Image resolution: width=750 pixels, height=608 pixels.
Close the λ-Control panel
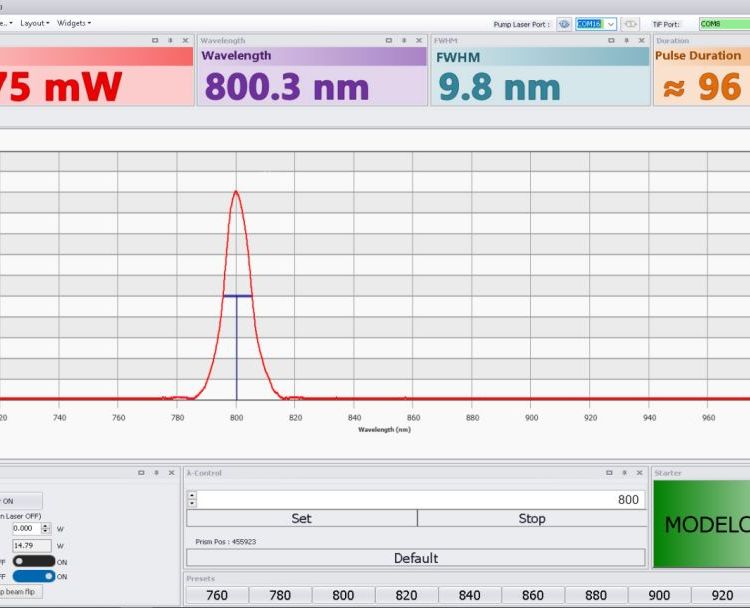[x=640, y=473]
